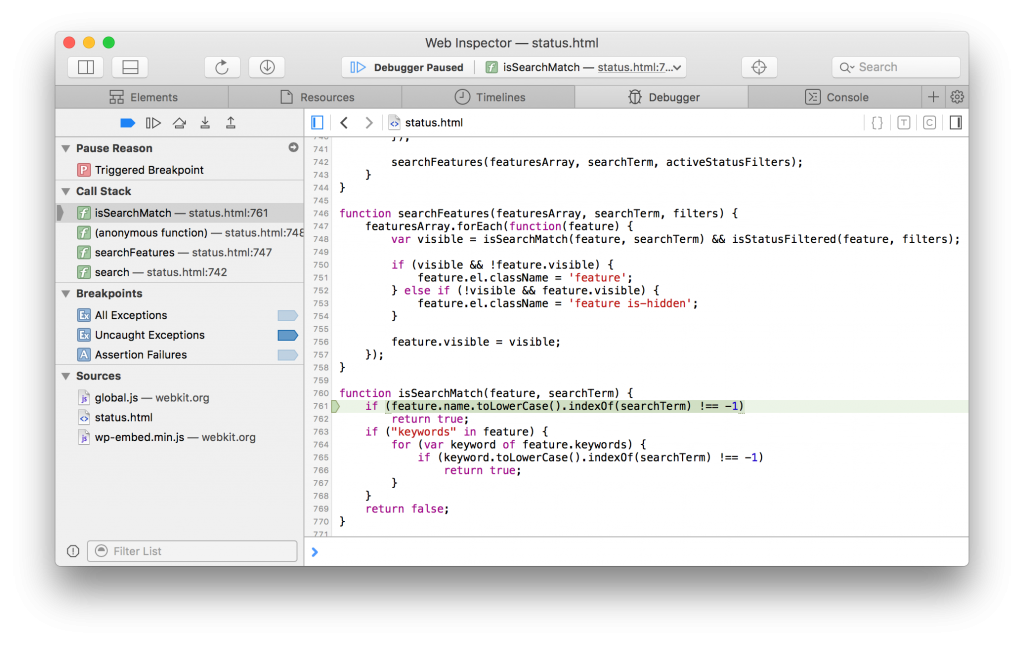This screenshot has width=1024, height=645.
Task: Focus the Filter List input
Action: pos(192,551)
